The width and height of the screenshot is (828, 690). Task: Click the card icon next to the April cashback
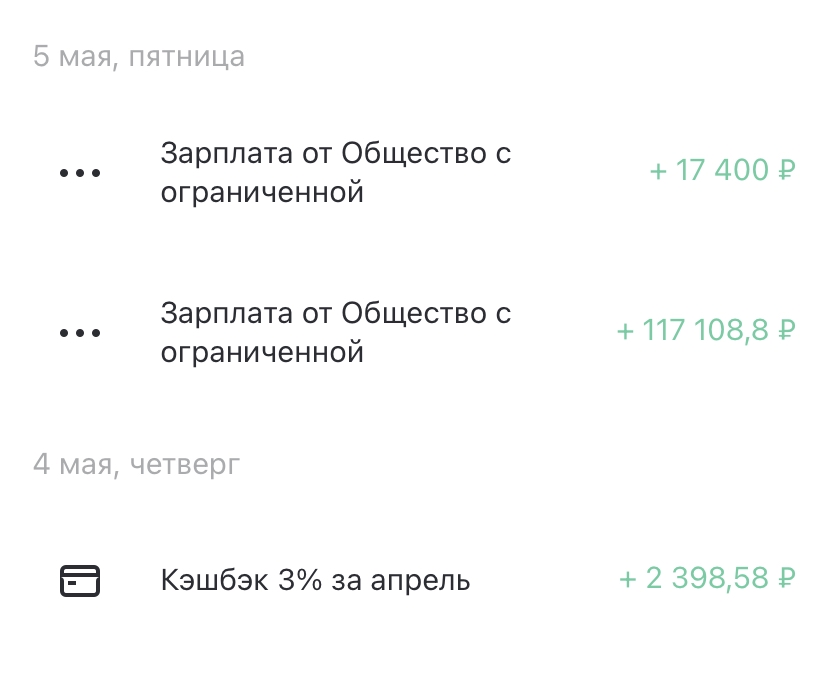pos(80,580)
